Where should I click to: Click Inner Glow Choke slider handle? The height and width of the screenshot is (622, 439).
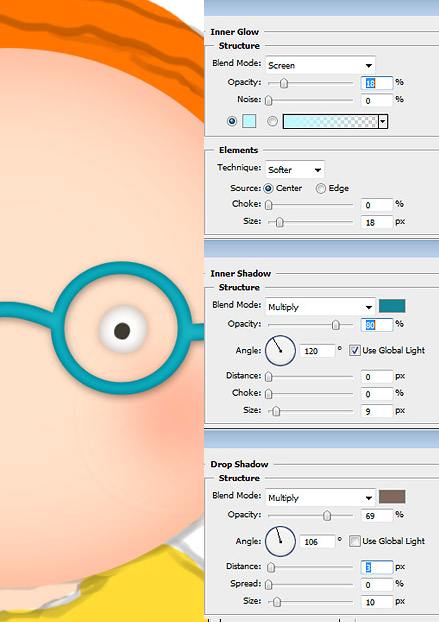pos(269,205)
